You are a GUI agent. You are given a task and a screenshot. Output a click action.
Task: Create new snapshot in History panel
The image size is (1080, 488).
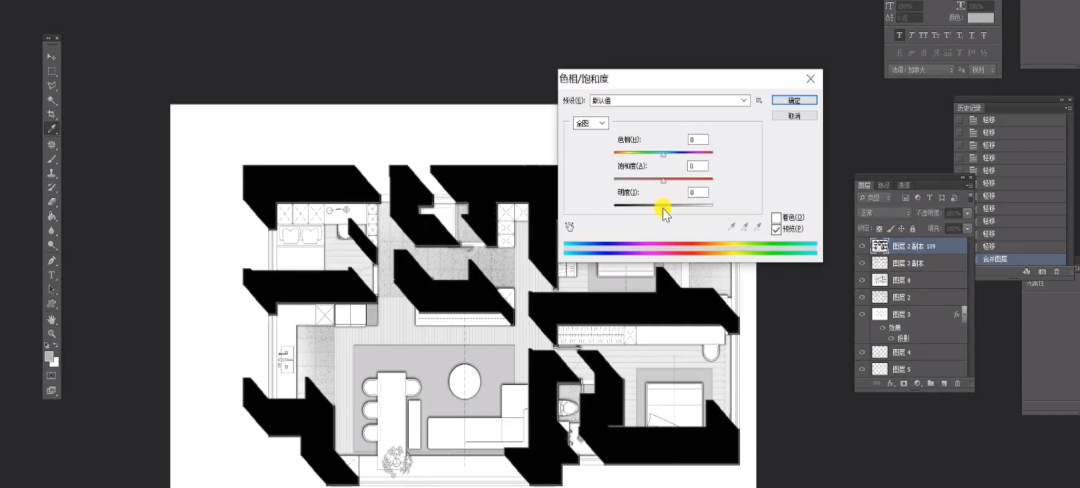pyautogui.click(x=1042, y=272)
